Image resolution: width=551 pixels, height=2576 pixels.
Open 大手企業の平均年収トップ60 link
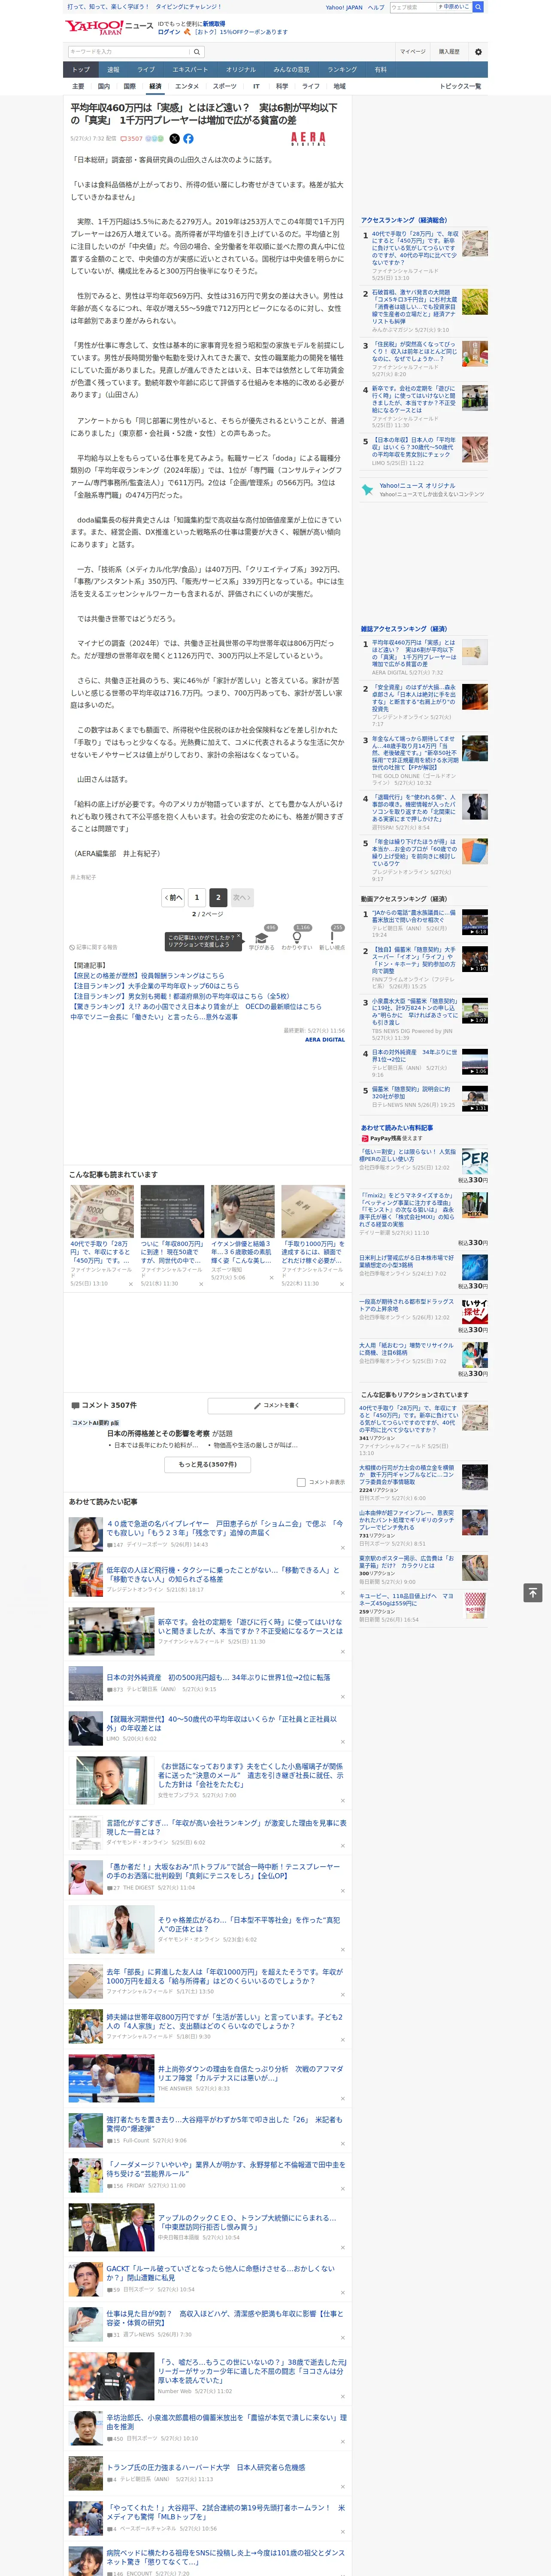[x=154, y=986]
